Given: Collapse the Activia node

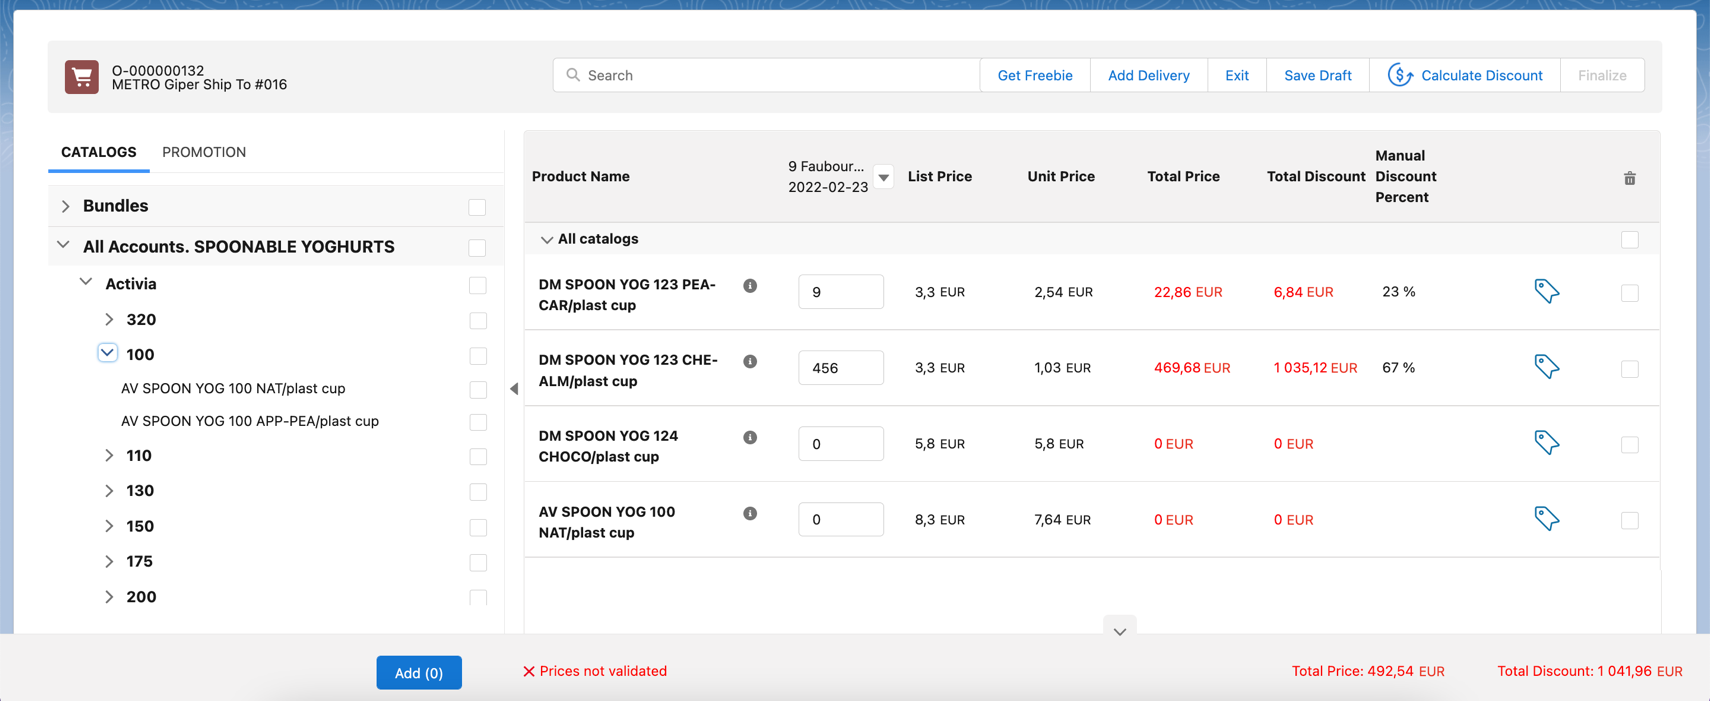Looking at the screenshot, I should tap(86, 283).
